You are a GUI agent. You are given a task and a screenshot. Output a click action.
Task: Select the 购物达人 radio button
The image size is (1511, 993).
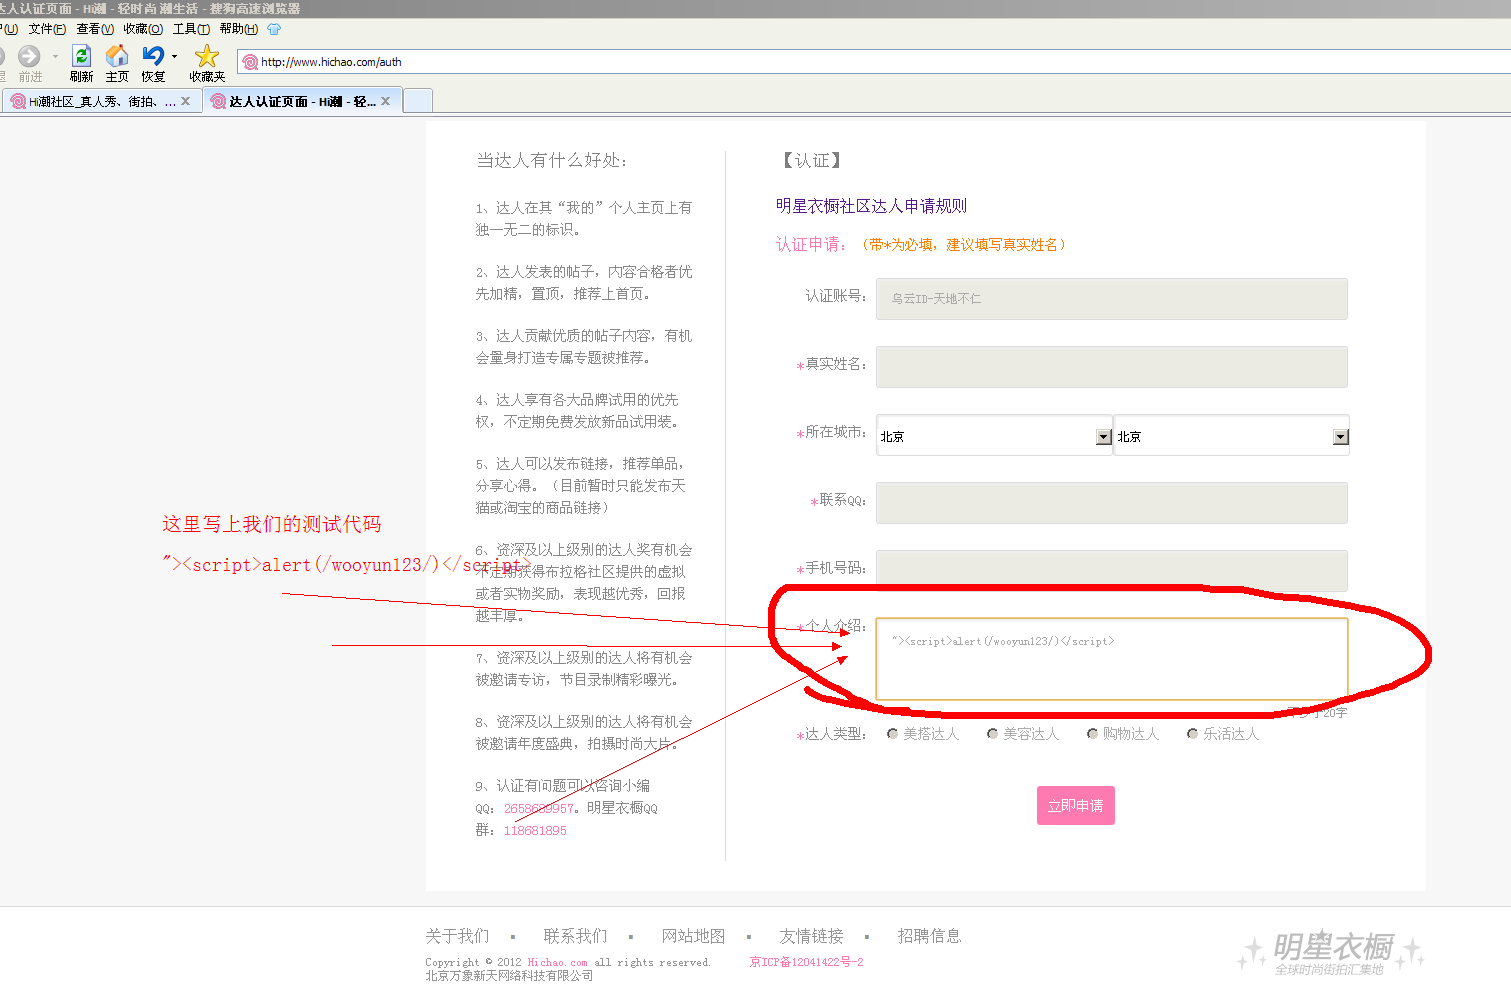click(1092, 734)
